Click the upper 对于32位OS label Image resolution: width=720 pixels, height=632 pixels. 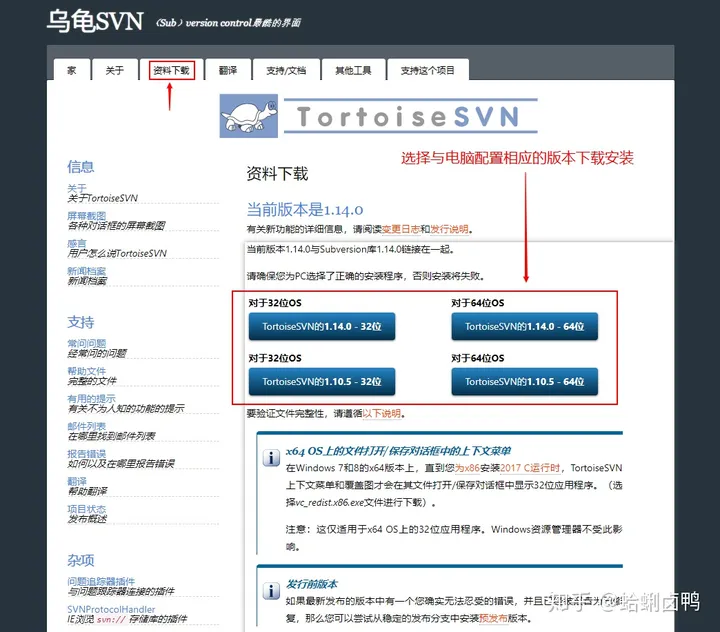tap(275, 303)
